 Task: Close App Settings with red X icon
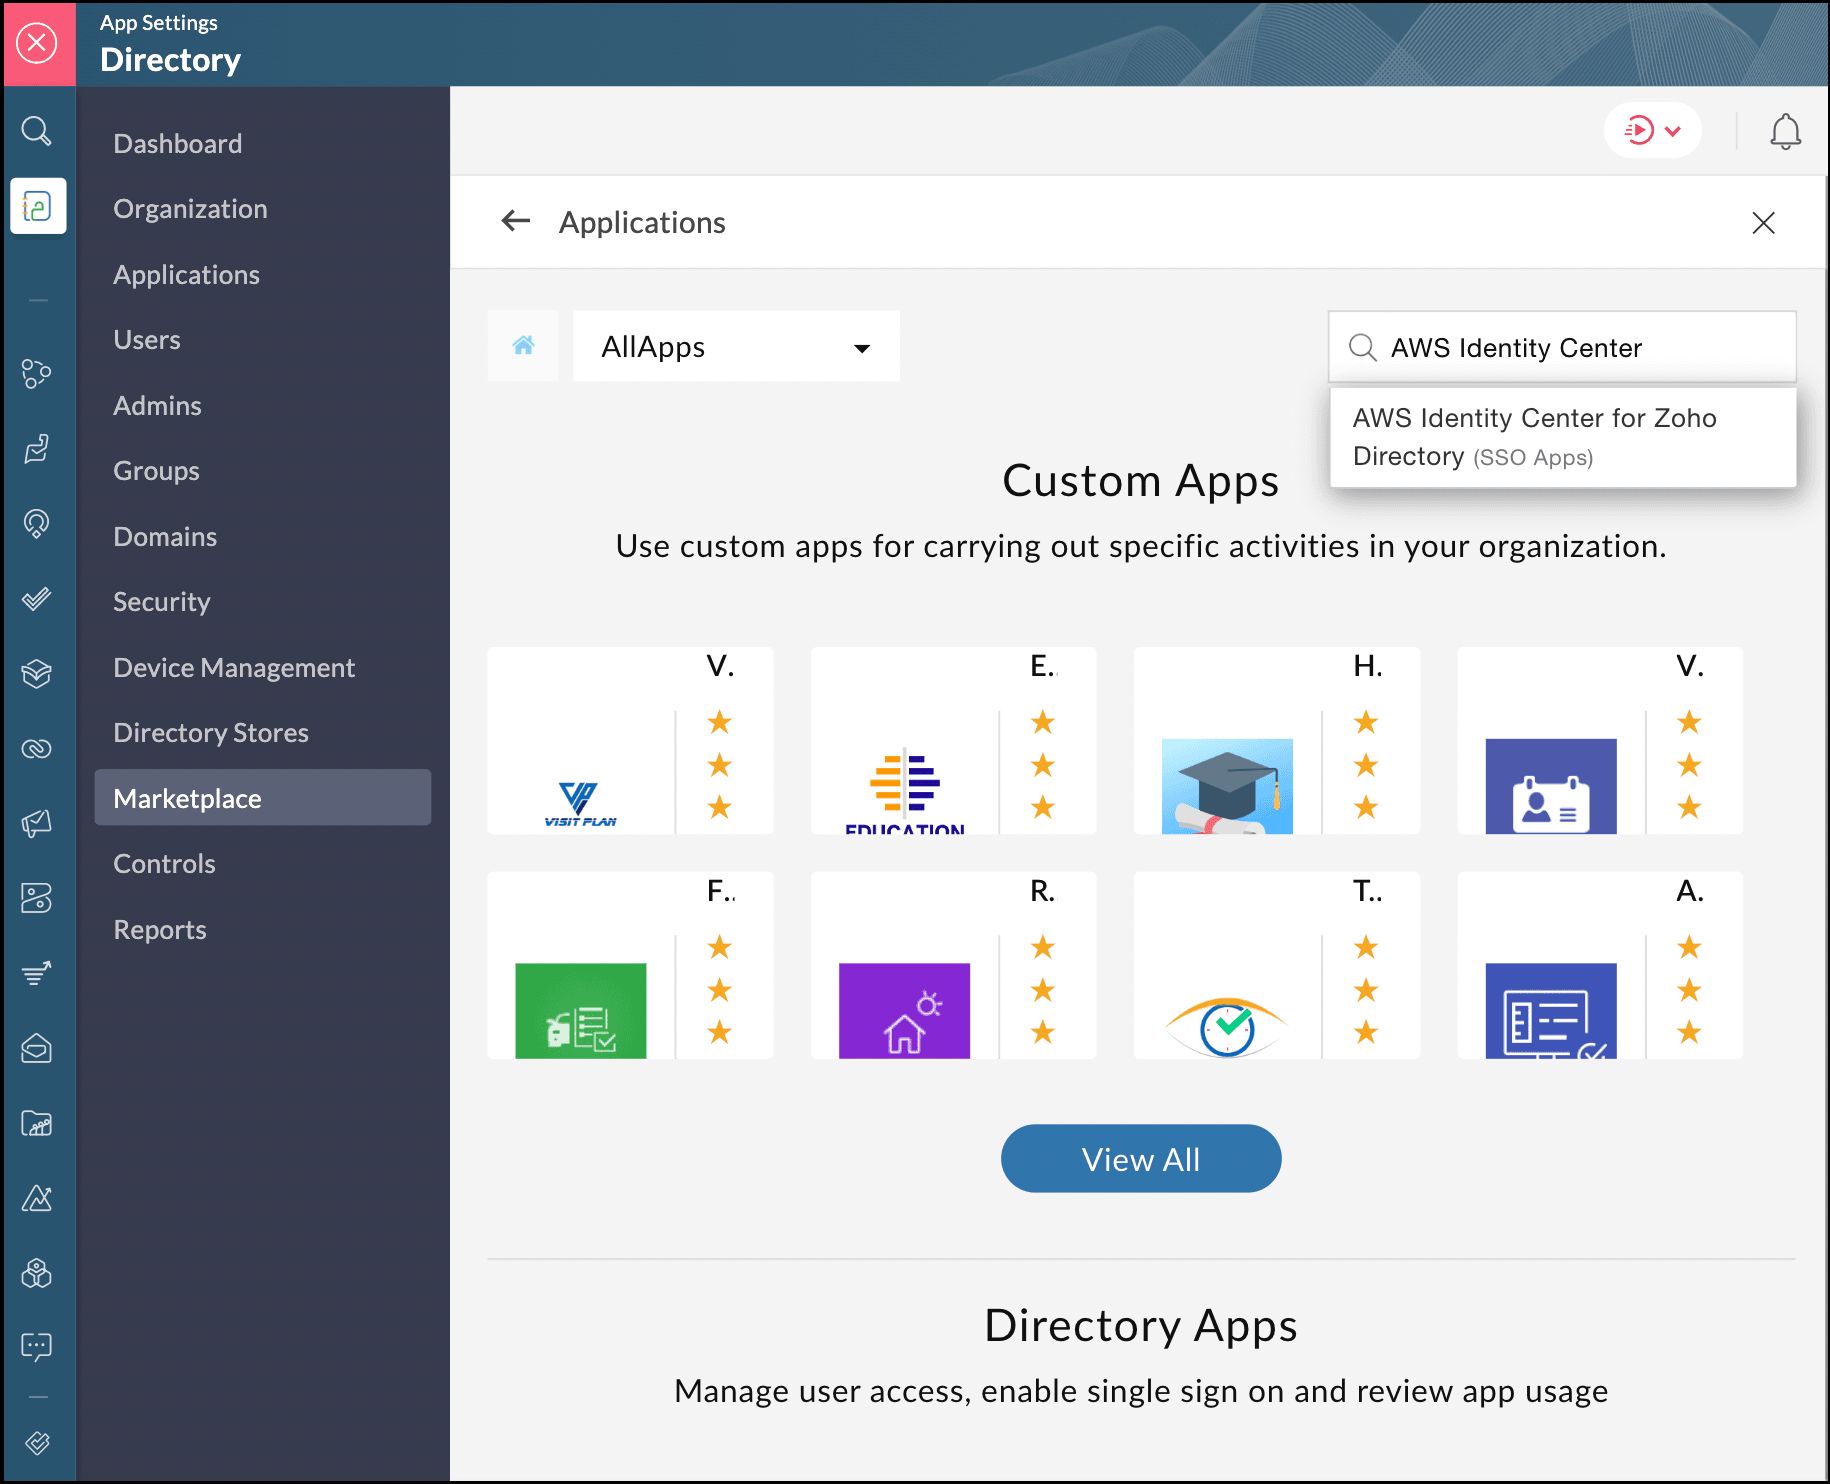coord(37,43)
